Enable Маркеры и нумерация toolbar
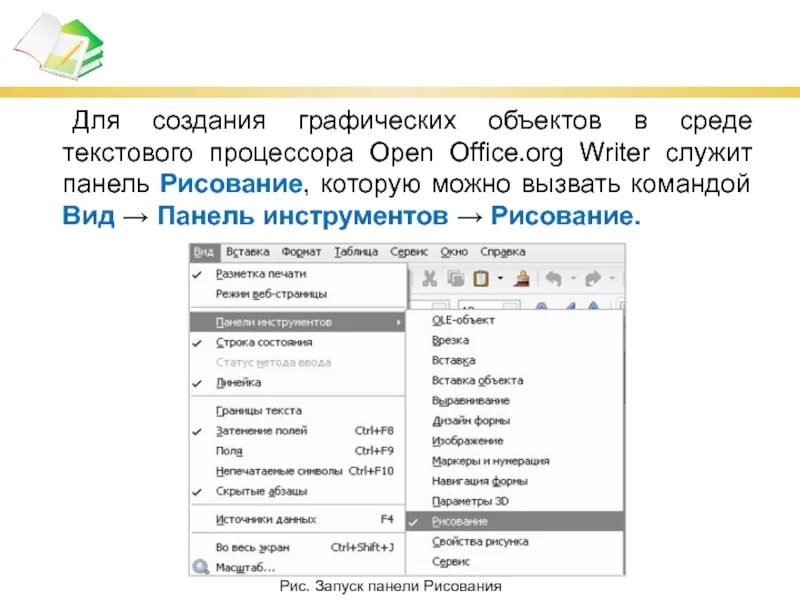Image resolution: width=800 pixels, height=600 pixels. (x=515, y=461)
